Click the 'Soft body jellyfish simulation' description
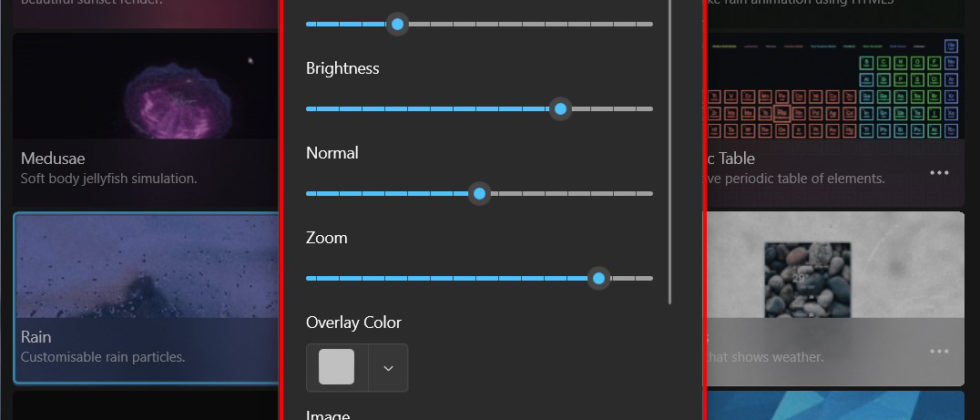Screen dimensions: 980x420 [x=108, y=179]
